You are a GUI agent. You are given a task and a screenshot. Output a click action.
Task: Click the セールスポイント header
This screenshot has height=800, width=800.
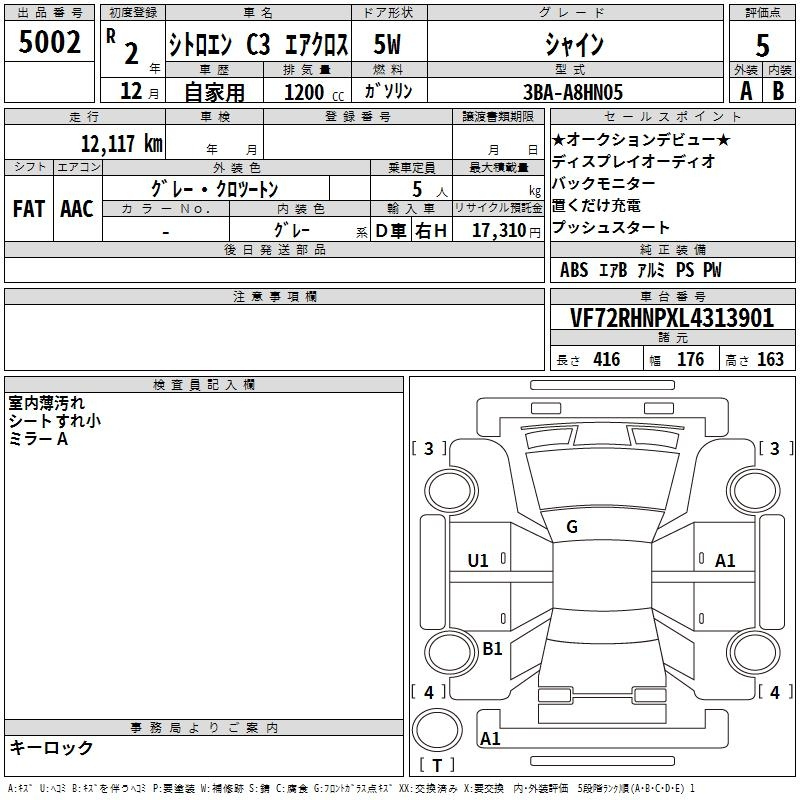point(672,116)
